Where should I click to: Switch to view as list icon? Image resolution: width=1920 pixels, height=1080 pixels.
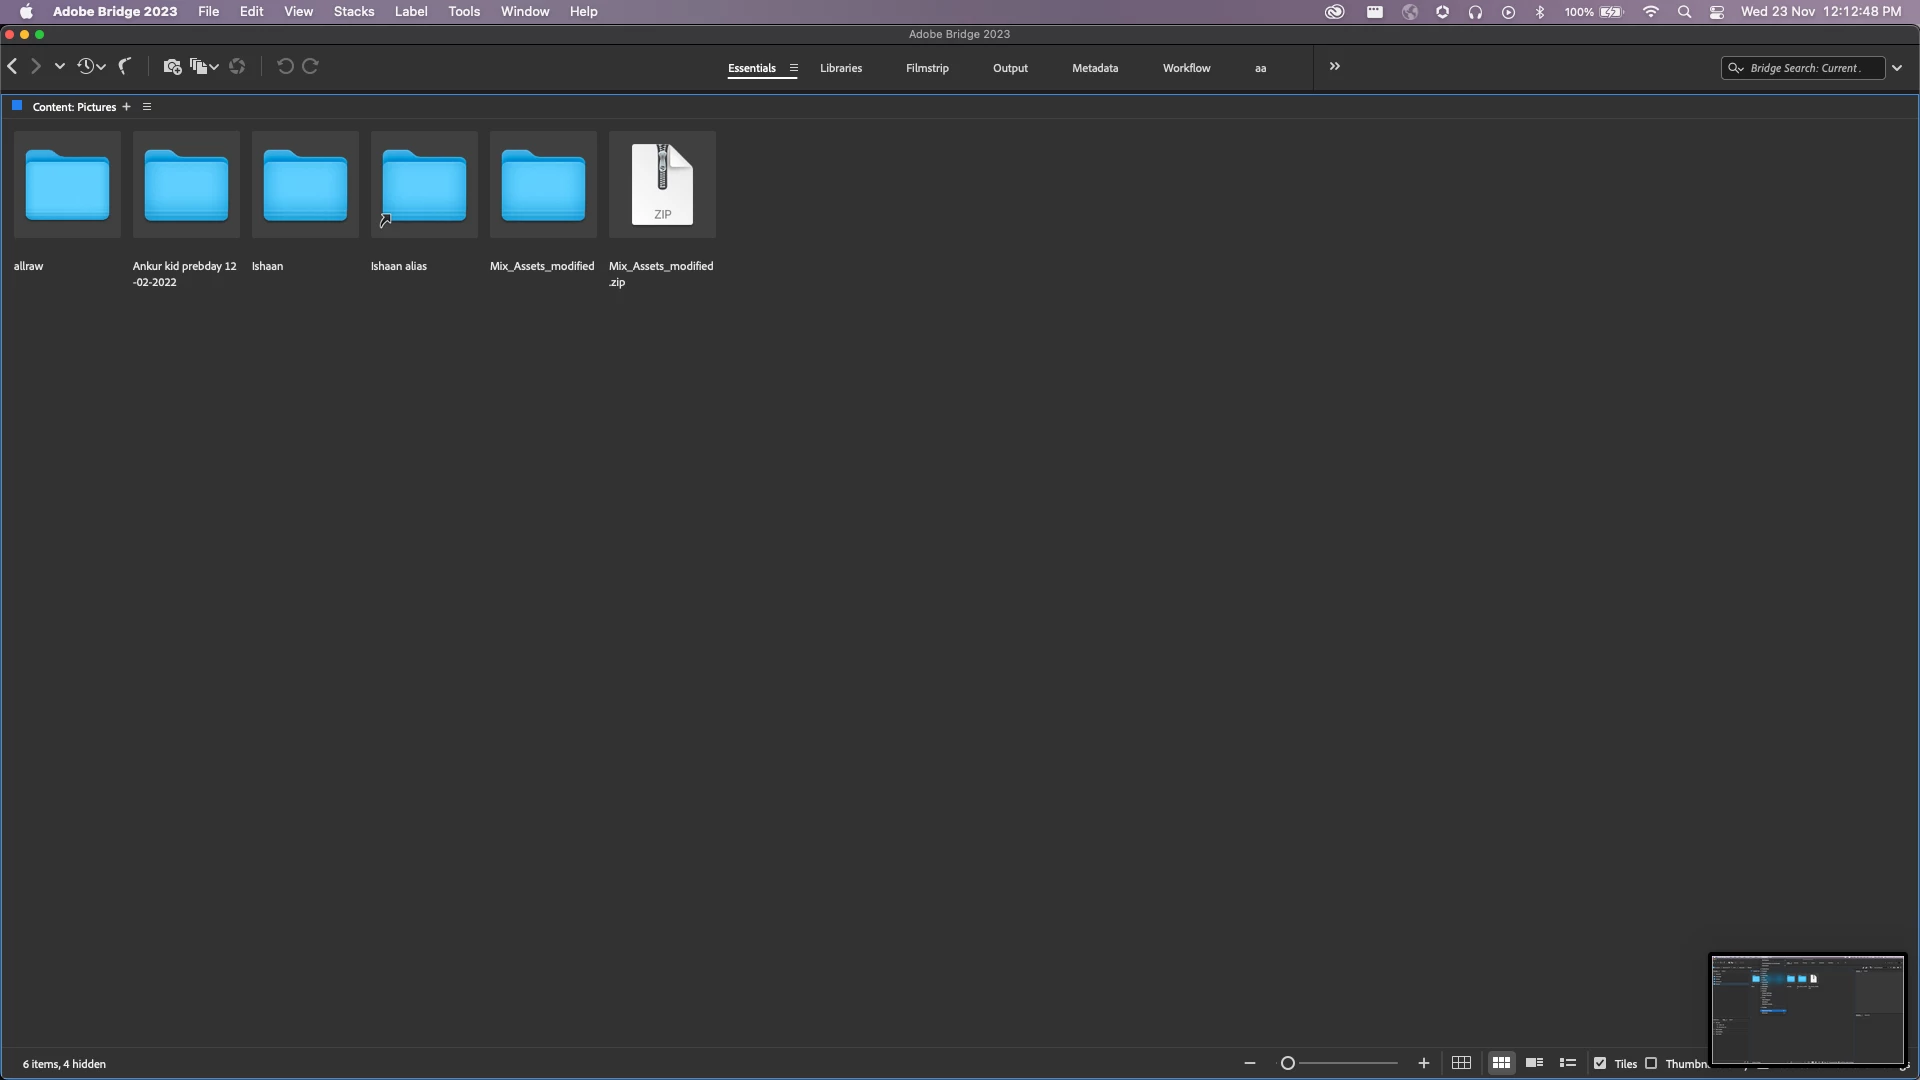coord(1568,1063)
